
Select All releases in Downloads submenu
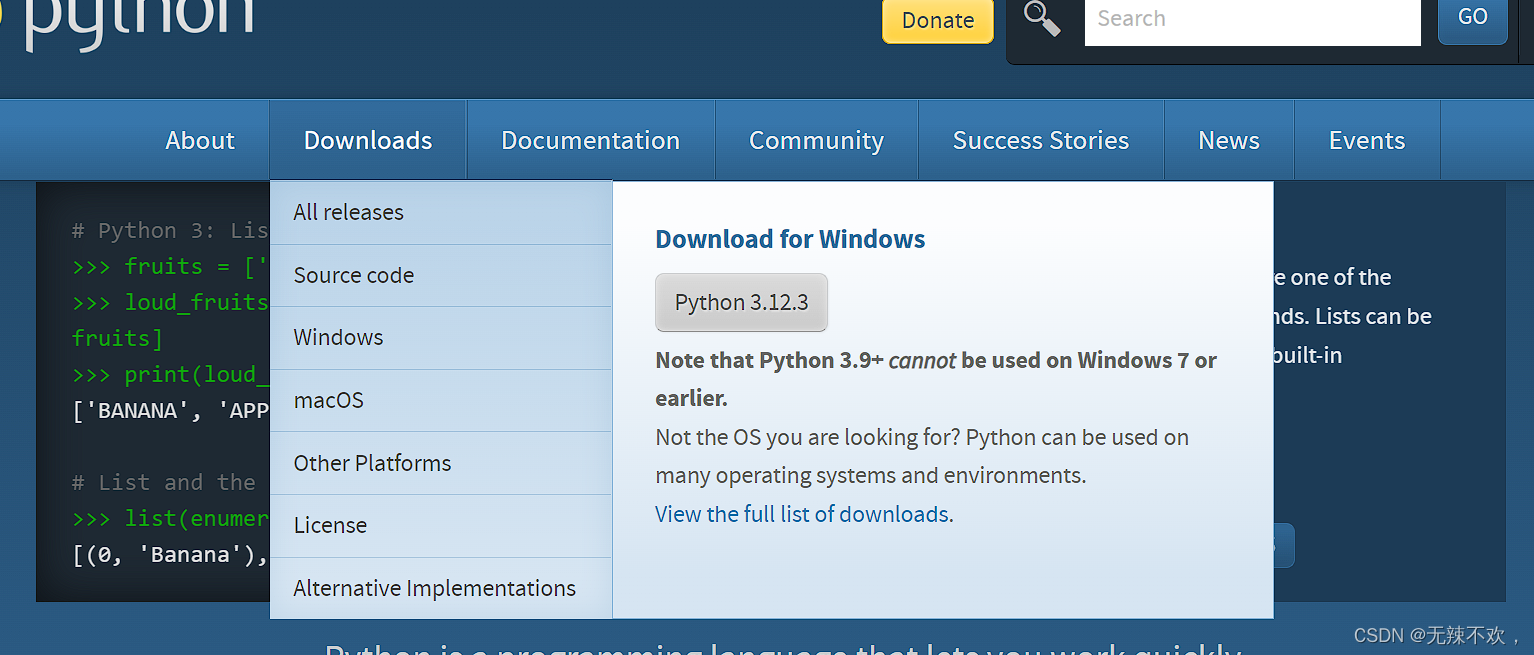pyautogui.click(x=441, y=212)
